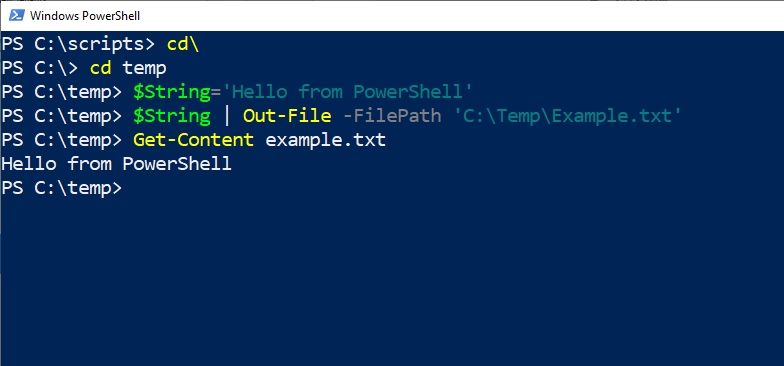Viewport: 784px width, 366px height.
Task: Click the last empty PS C:\temp> prompt
Action: (x=62, y=188)
